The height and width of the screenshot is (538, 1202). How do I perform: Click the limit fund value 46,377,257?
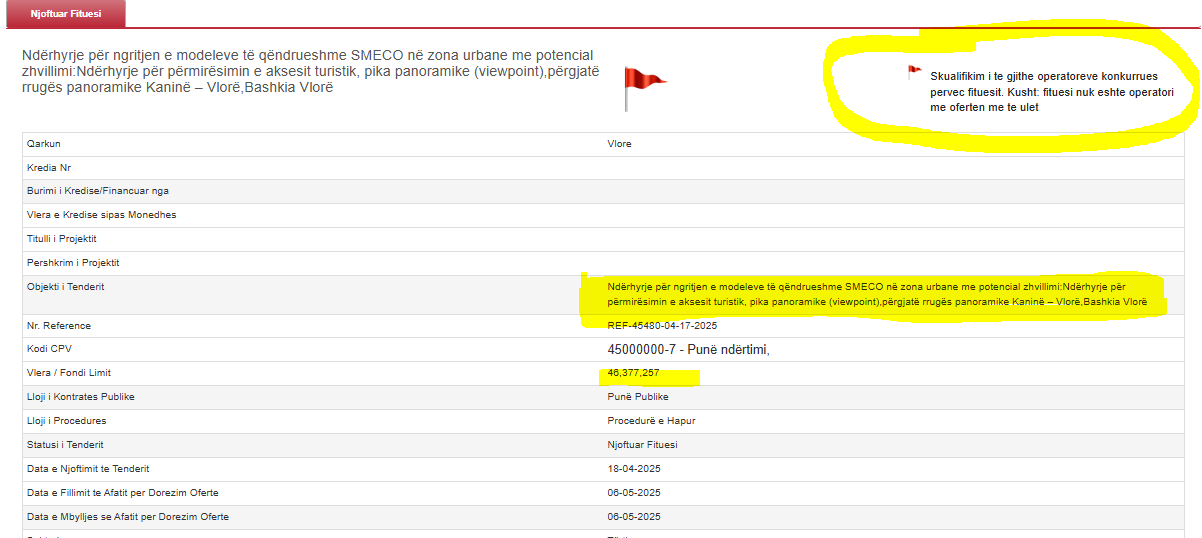click(x=633, y=373)
